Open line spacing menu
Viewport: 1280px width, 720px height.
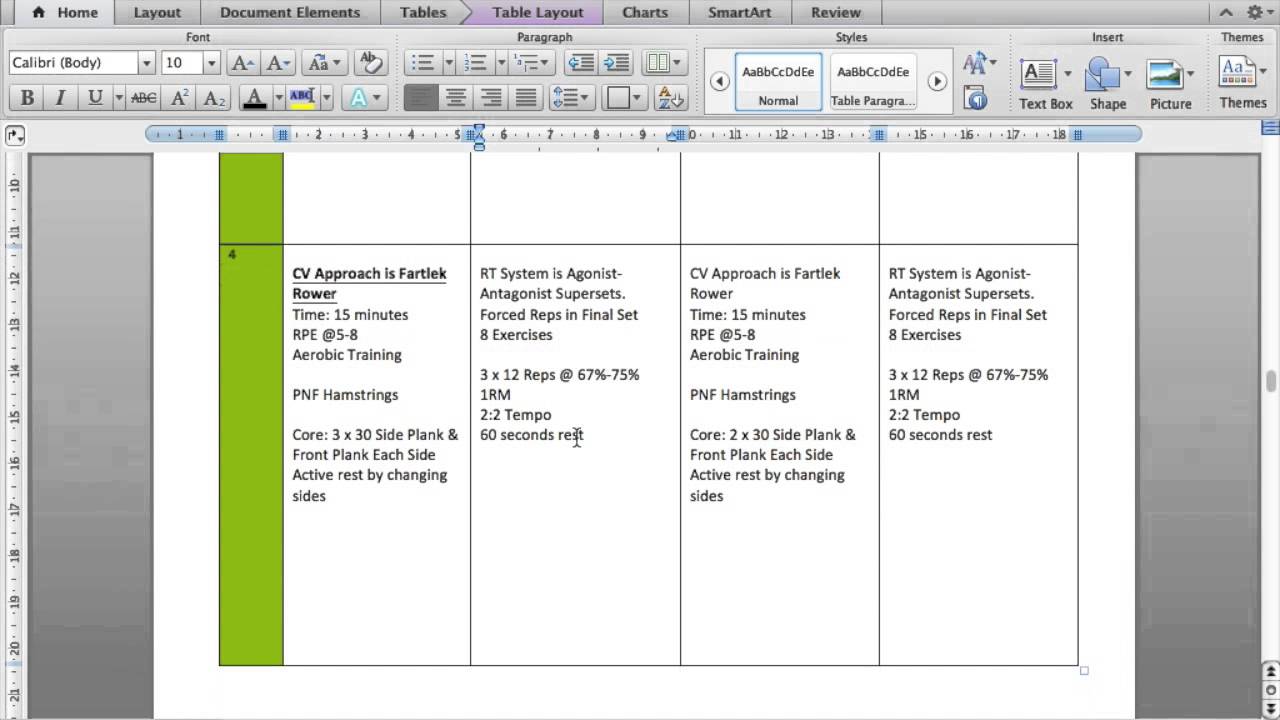click(571, 98)
